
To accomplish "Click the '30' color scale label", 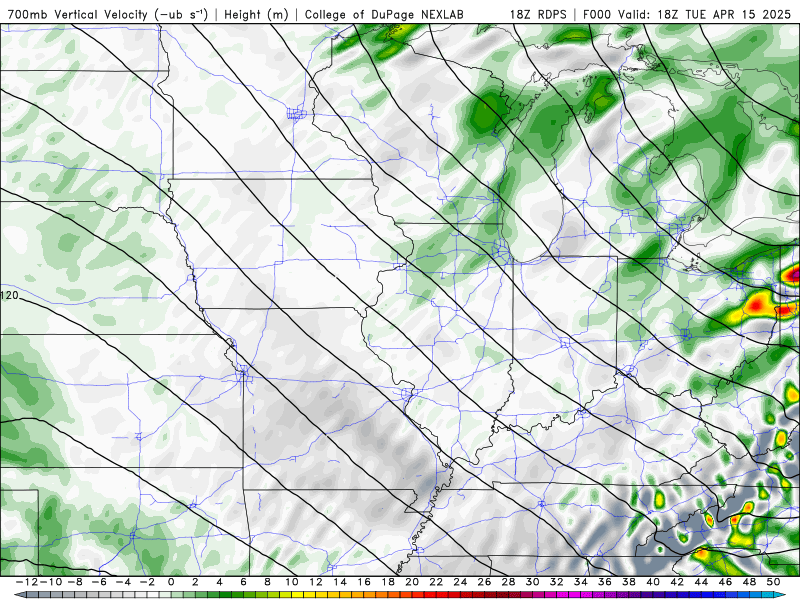I will pos(532,582).
